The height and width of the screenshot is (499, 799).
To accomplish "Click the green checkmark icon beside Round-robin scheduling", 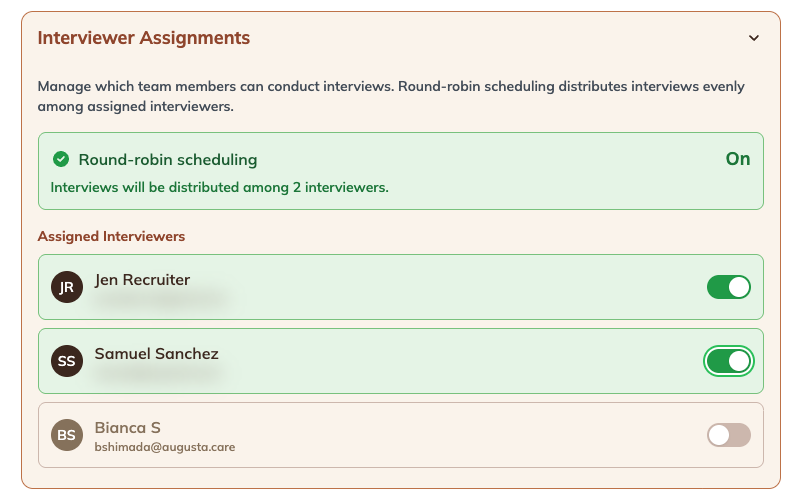I will (61, 160).
